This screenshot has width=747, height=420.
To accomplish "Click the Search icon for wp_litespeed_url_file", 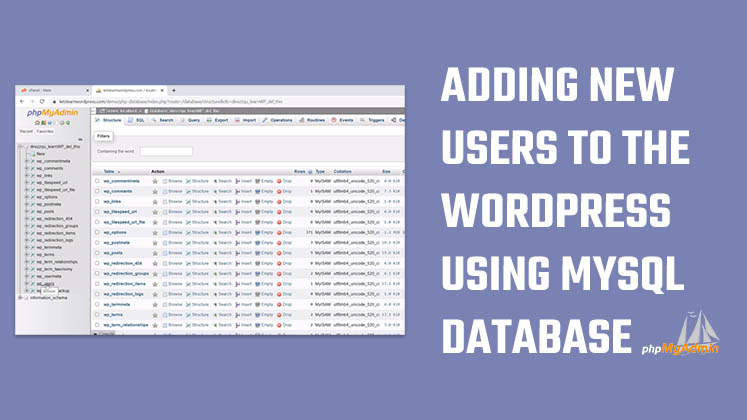I will pyautogui.click(x=215, y=222).
